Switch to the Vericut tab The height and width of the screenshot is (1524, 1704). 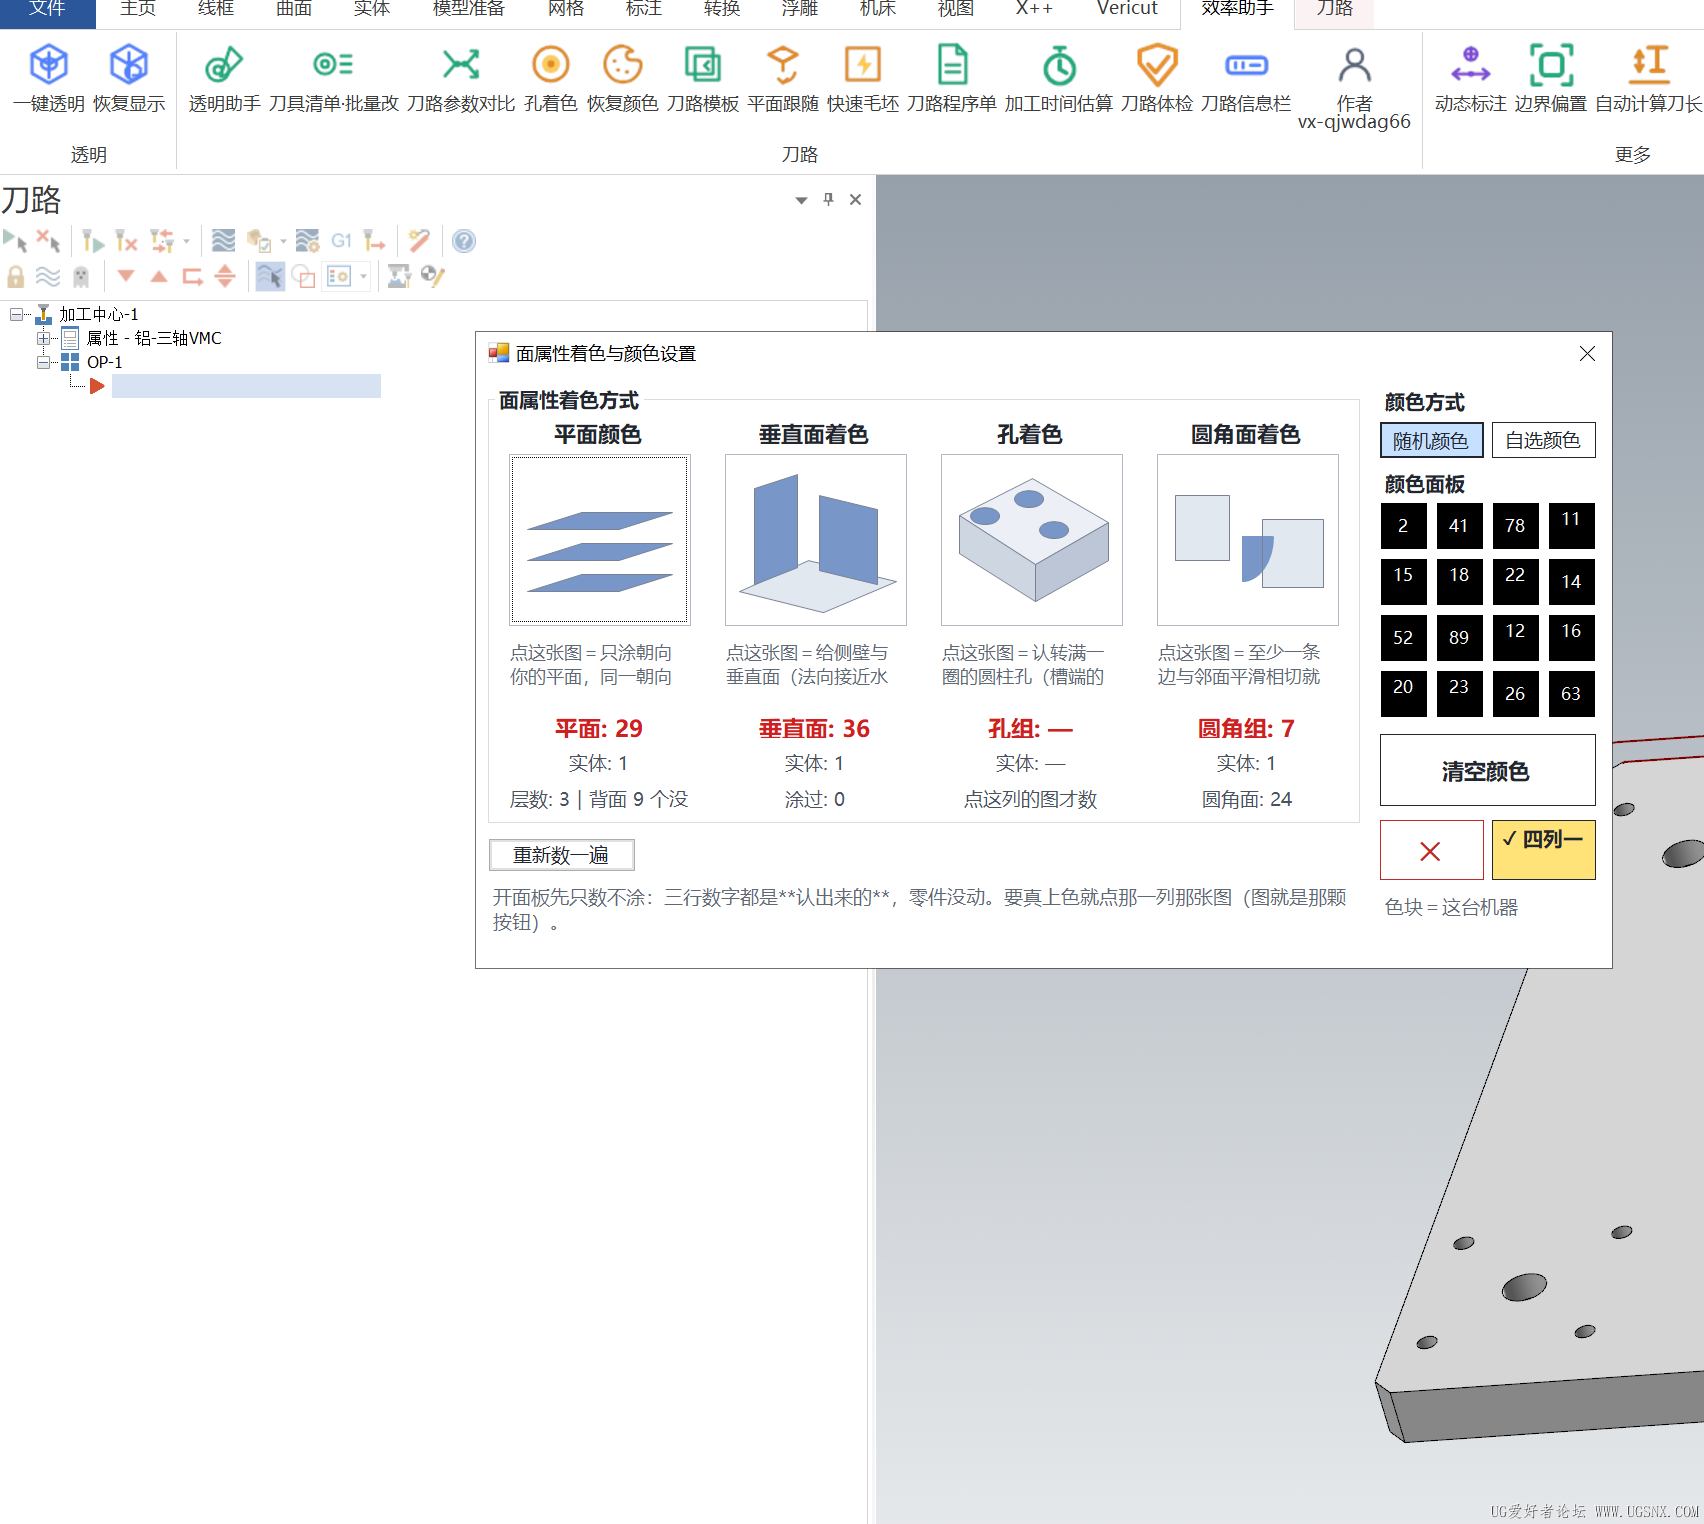click(x=1127, y=9)
